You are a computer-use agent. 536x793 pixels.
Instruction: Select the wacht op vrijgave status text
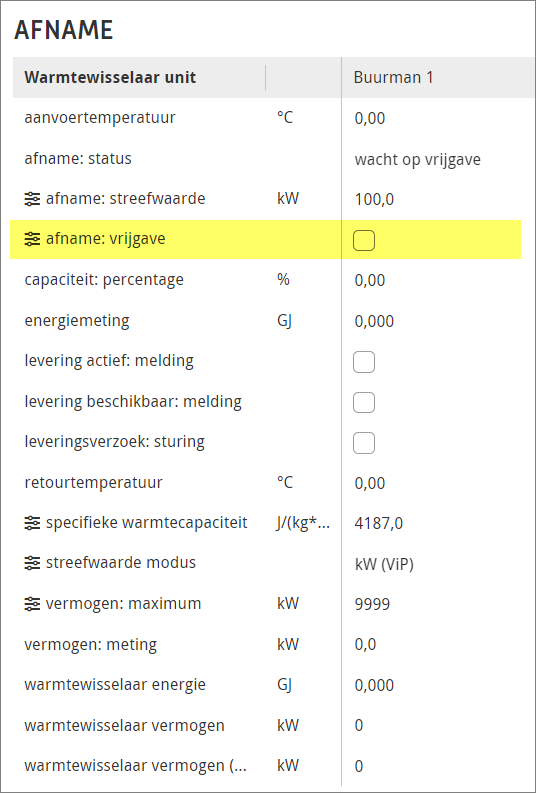[x=418, y=160]
